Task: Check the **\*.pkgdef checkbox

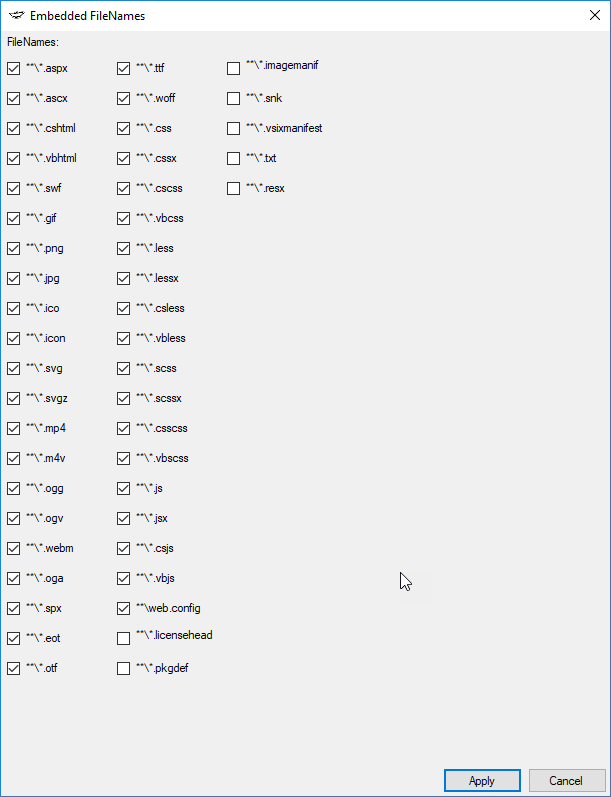Action: click(124, 669)
